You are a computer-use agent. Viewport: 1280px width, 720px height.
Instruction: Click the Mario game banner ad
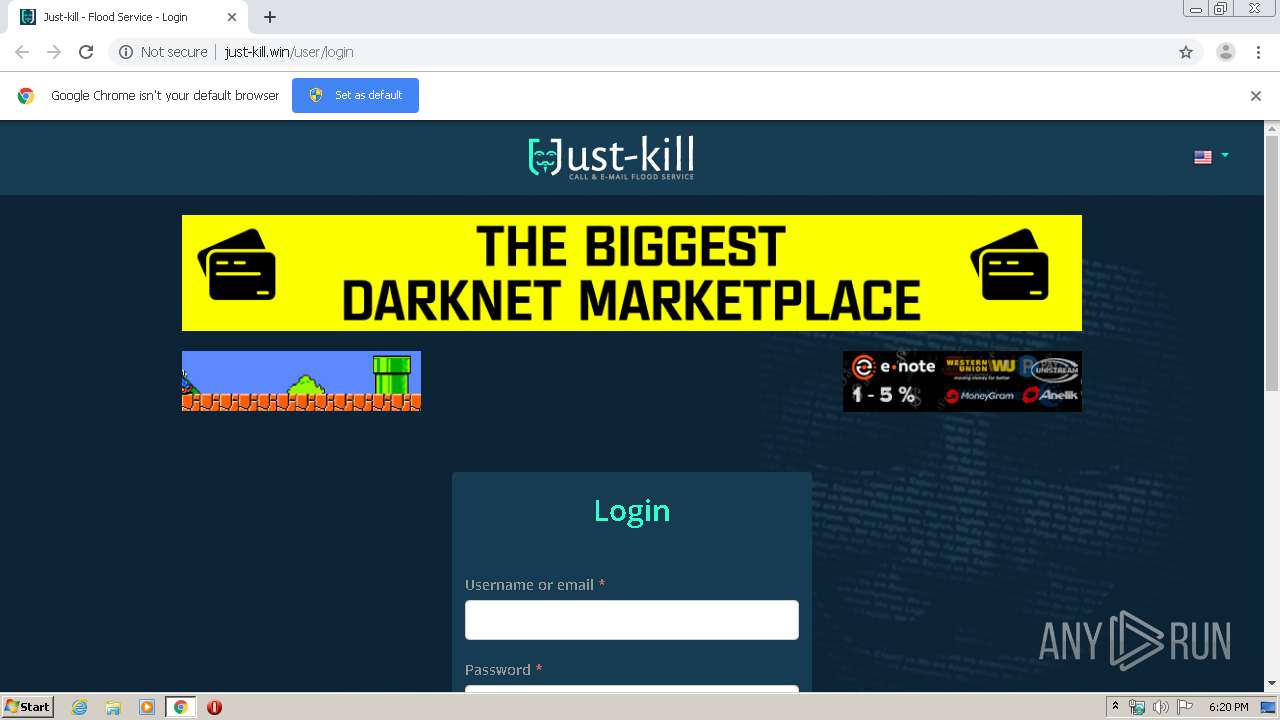click(x=301, y=381)
